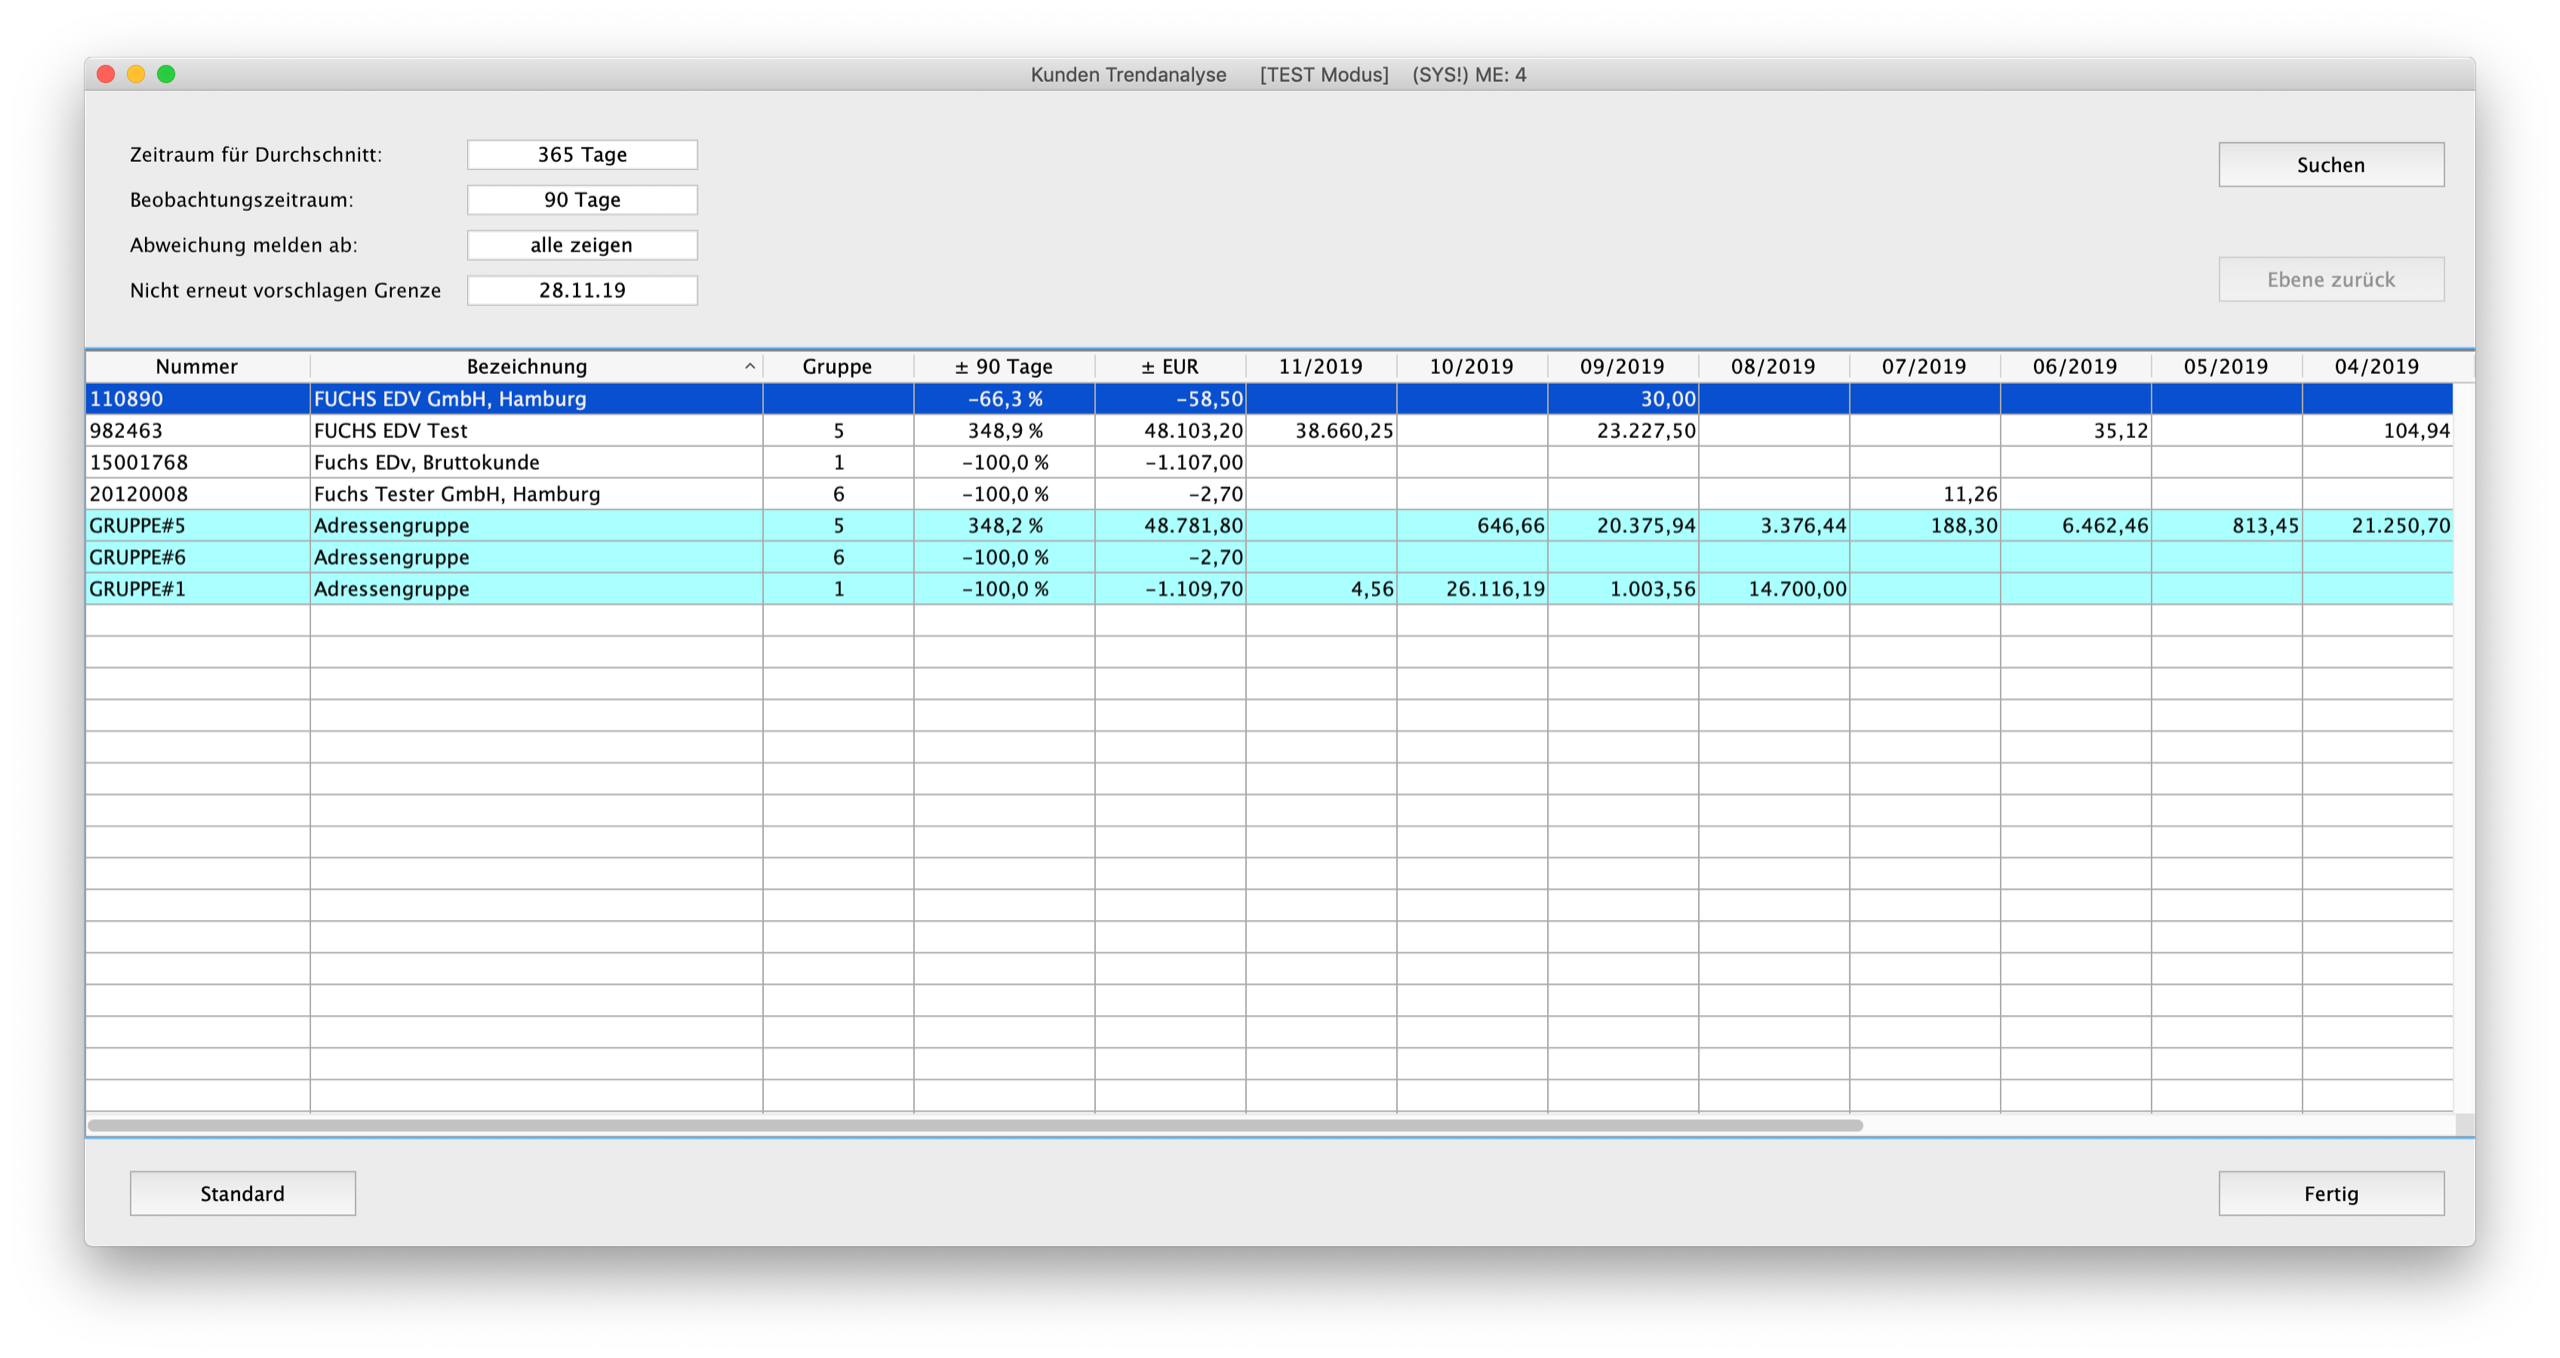Open the Abweichung melden ab field

[x=582, y=245]
